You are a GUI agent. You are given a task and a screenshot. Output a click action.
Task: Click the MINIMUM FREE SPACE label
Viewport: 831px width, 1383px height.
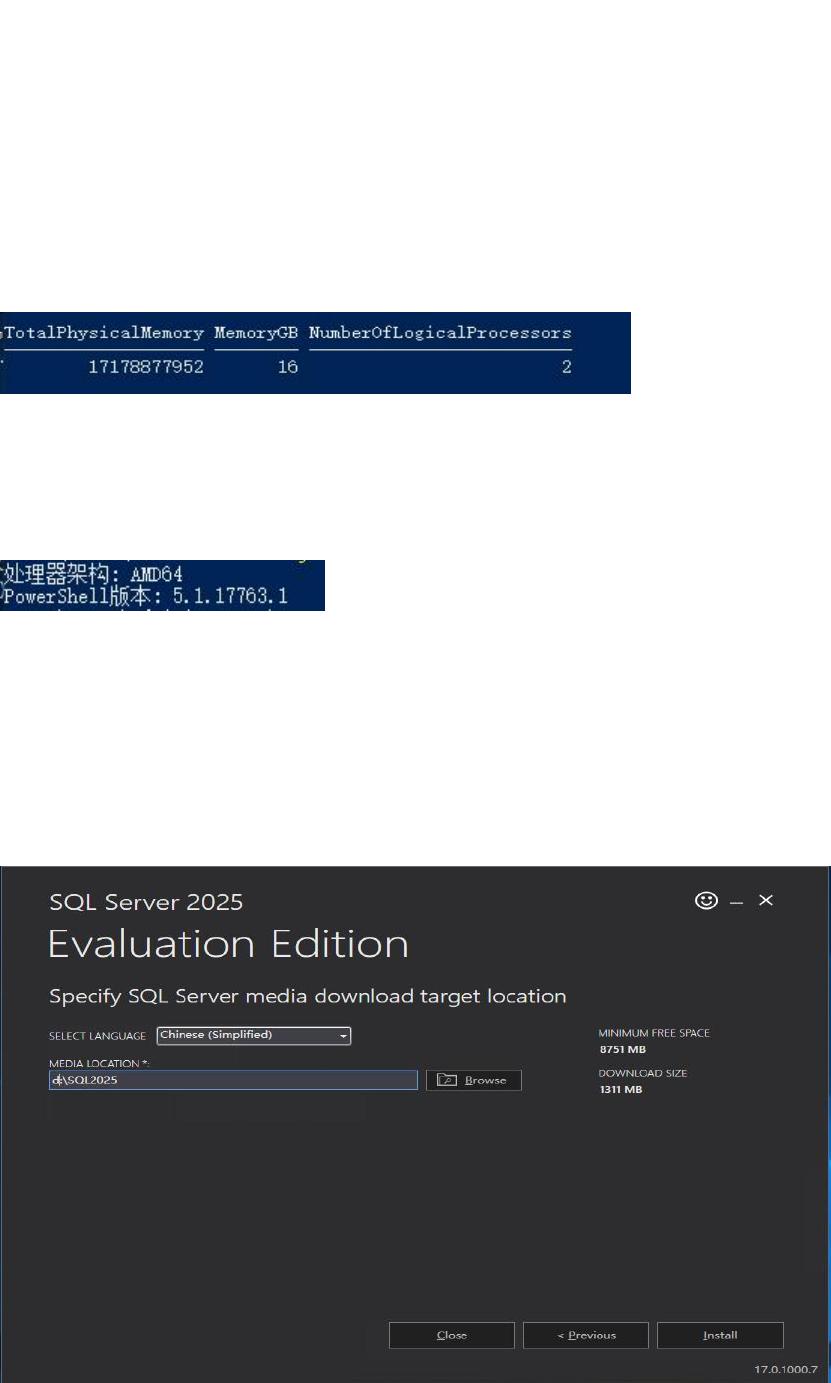[654, 1033]
